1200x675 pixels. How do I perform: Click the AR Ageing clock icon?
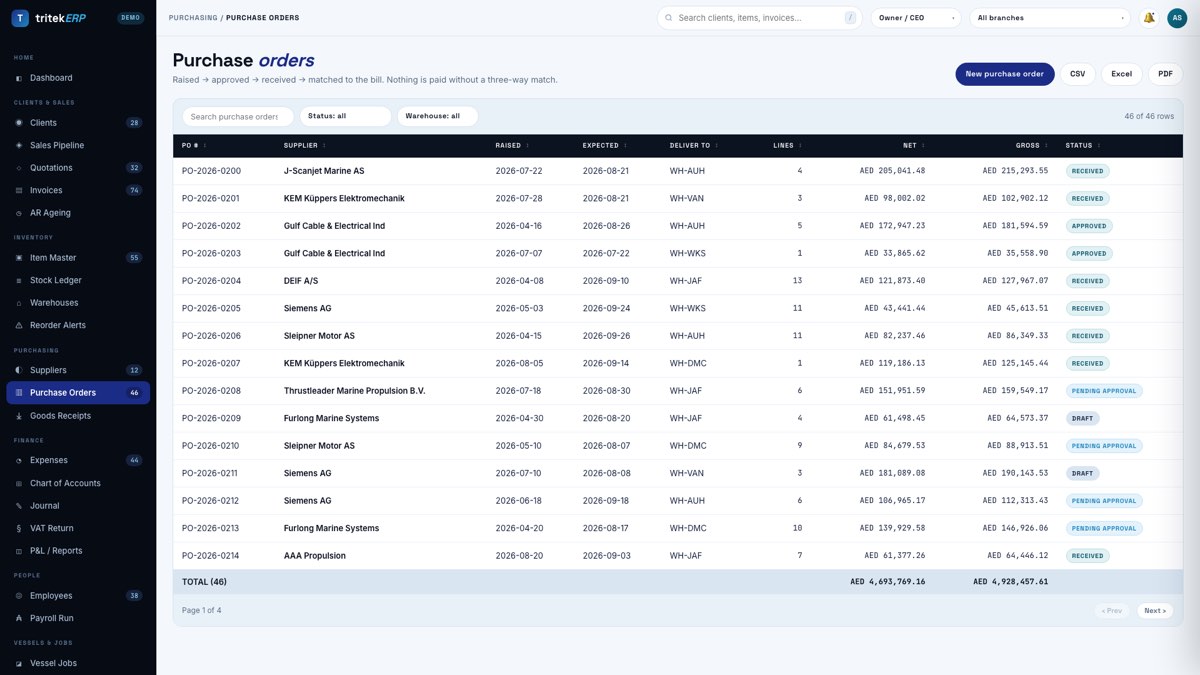19,213
